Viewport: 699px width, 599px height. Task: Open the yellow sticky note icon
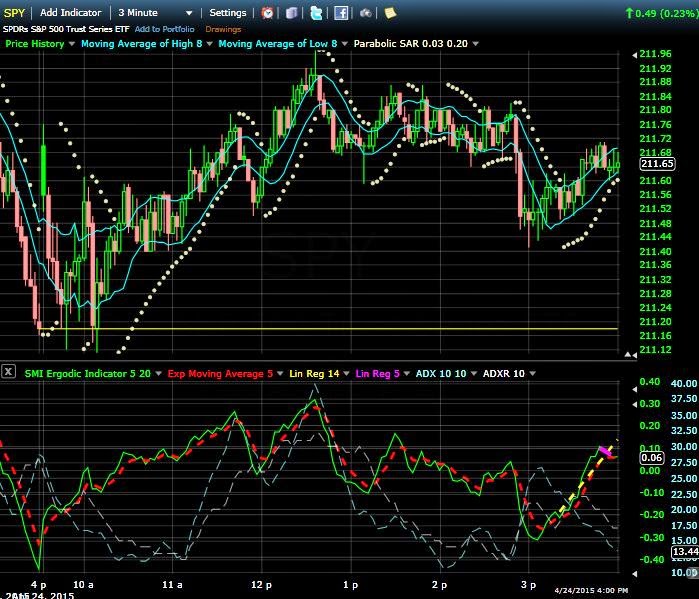[390, 13]
